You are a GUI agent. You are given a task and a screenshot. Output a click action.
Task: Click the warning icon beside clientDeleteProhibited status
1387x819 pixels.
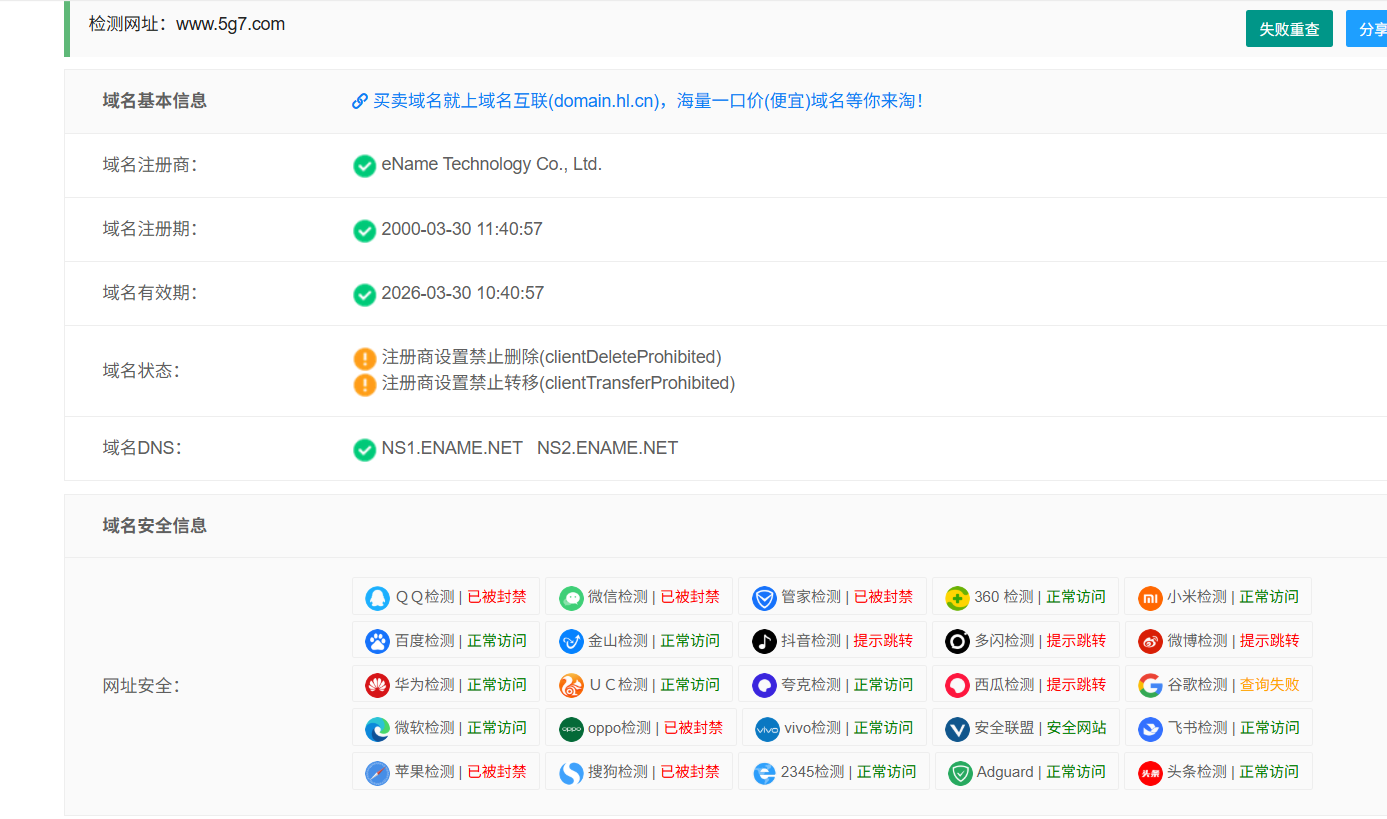point(364,357)
